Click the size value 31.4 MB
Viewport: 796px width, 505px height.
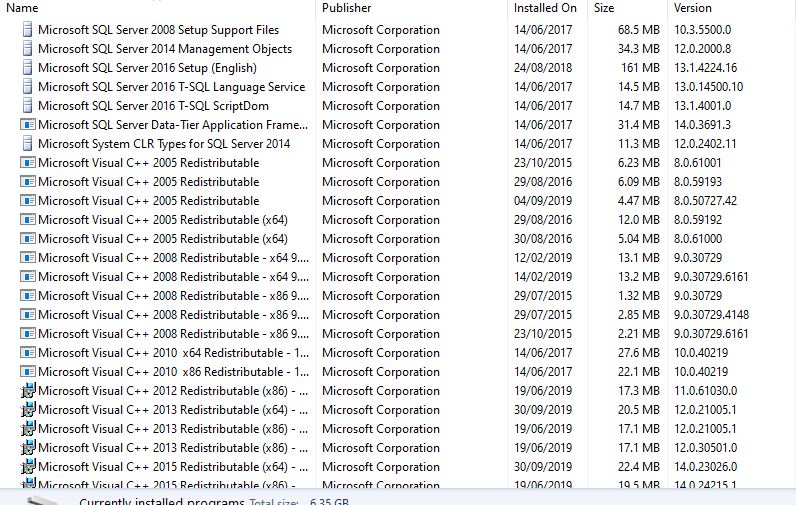pos(639,125)
